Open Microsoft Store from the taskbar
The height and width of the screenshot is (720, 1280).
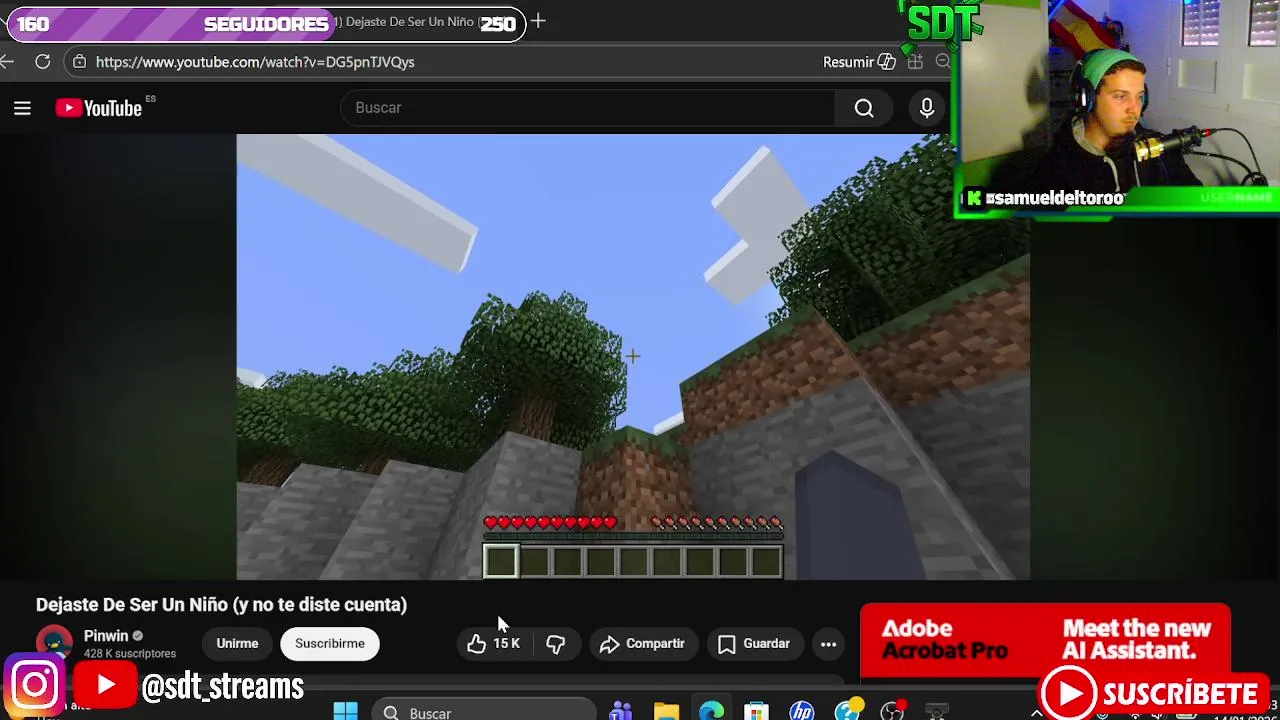click(756, 712)
